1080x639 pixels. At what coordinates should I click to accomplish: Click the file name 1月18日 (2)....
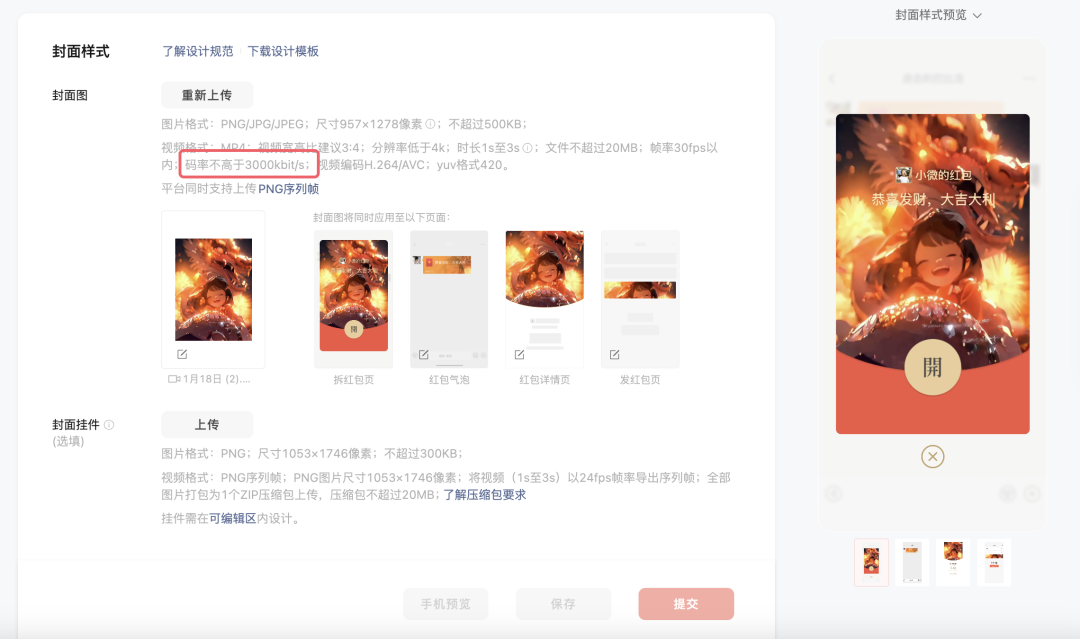(216, 379)
